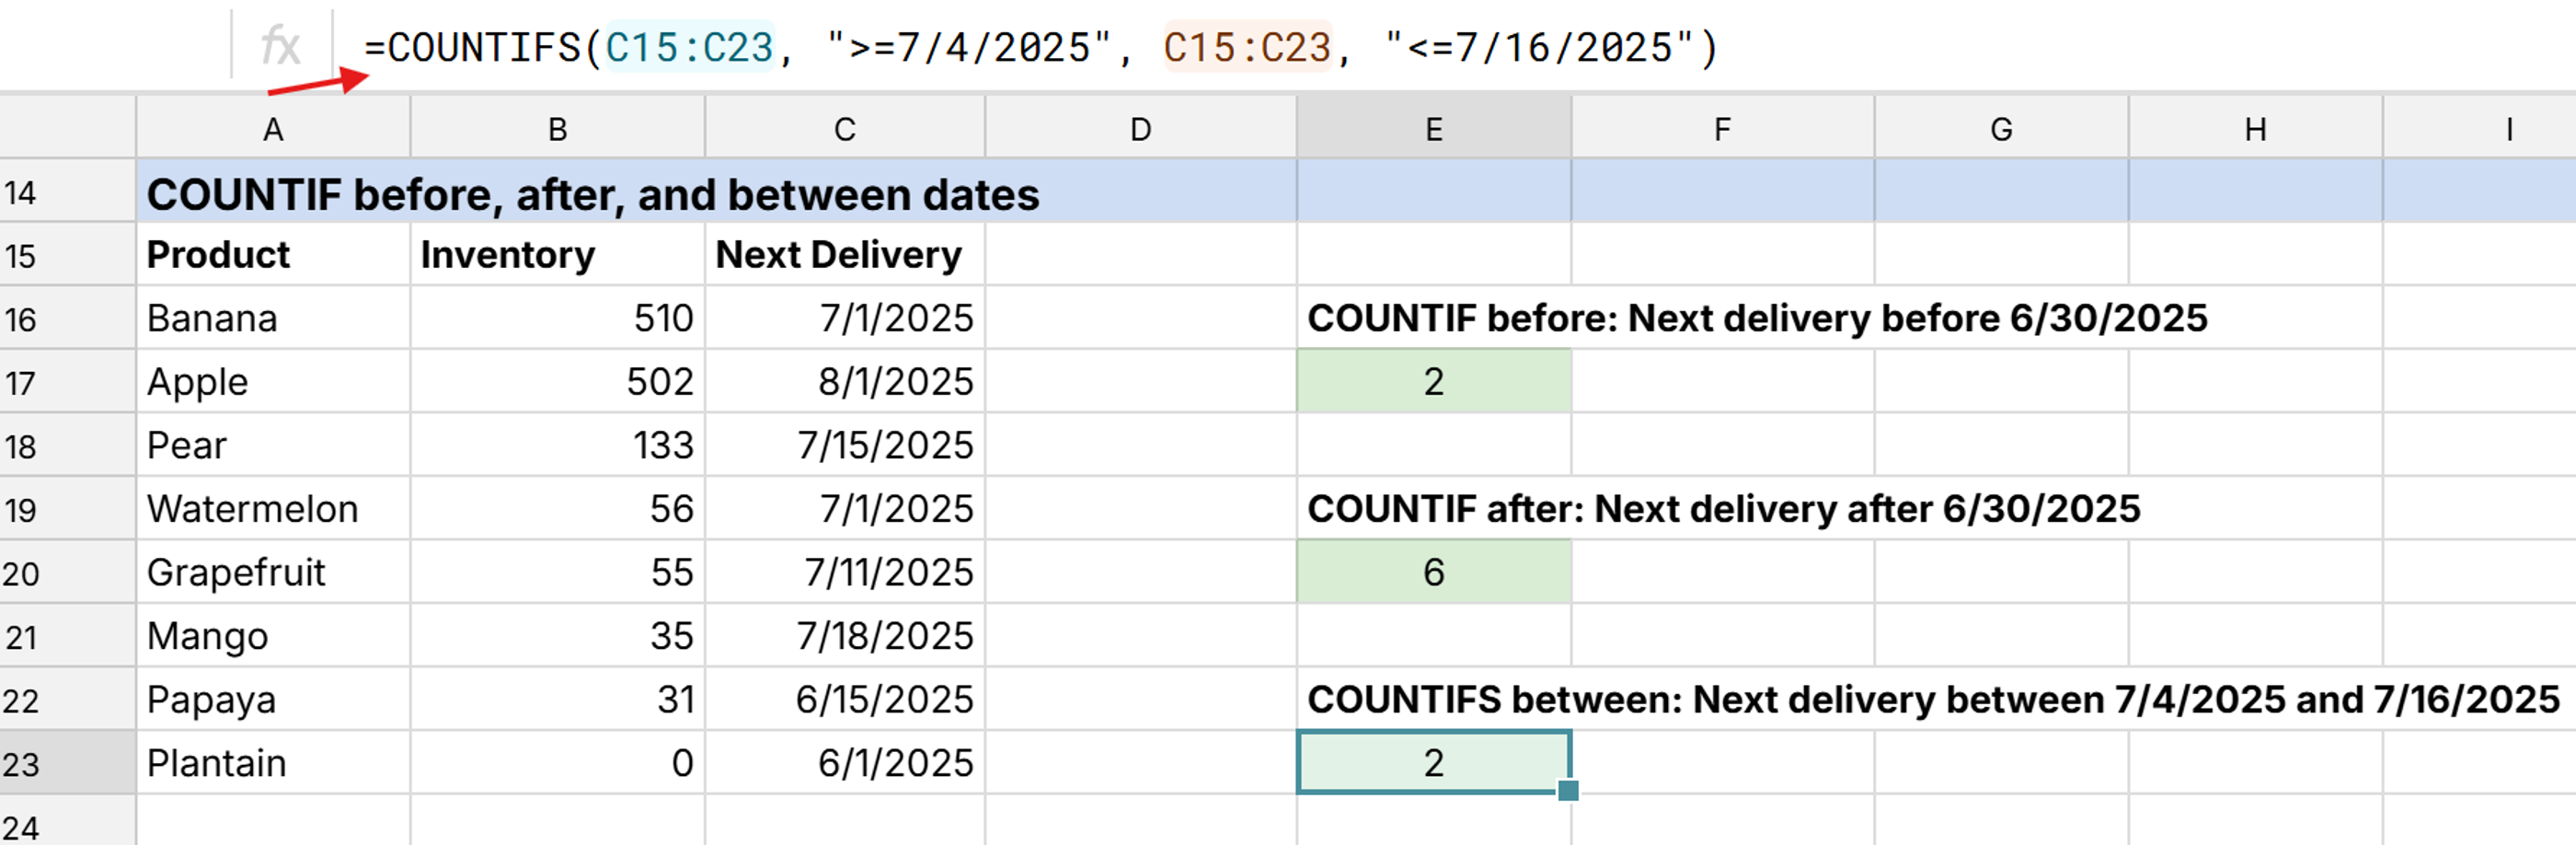Select the green cell showing 2 under COUNTIF before
Screen dimensions: 2576x845
1432,381
